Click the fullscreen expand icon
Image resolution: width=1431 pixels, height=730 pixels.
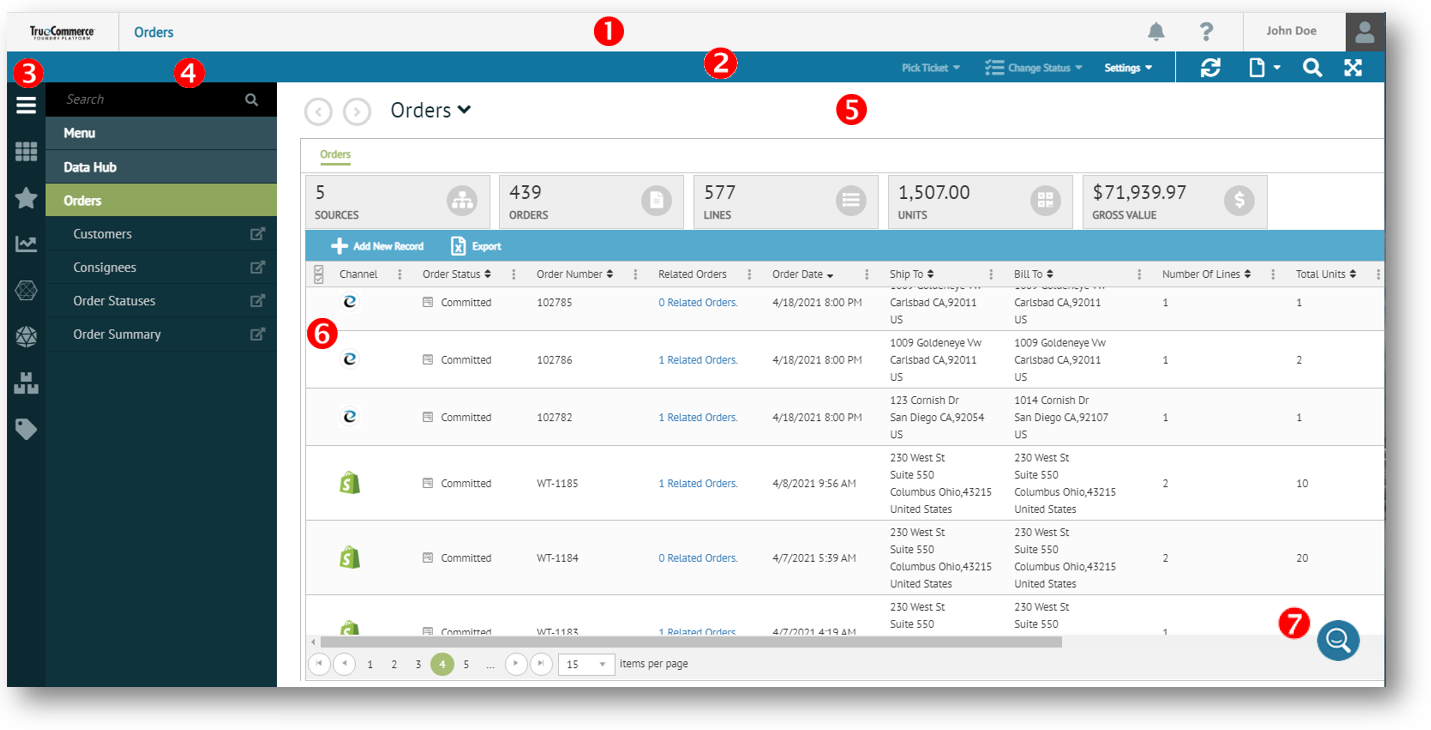[1353, 68]
